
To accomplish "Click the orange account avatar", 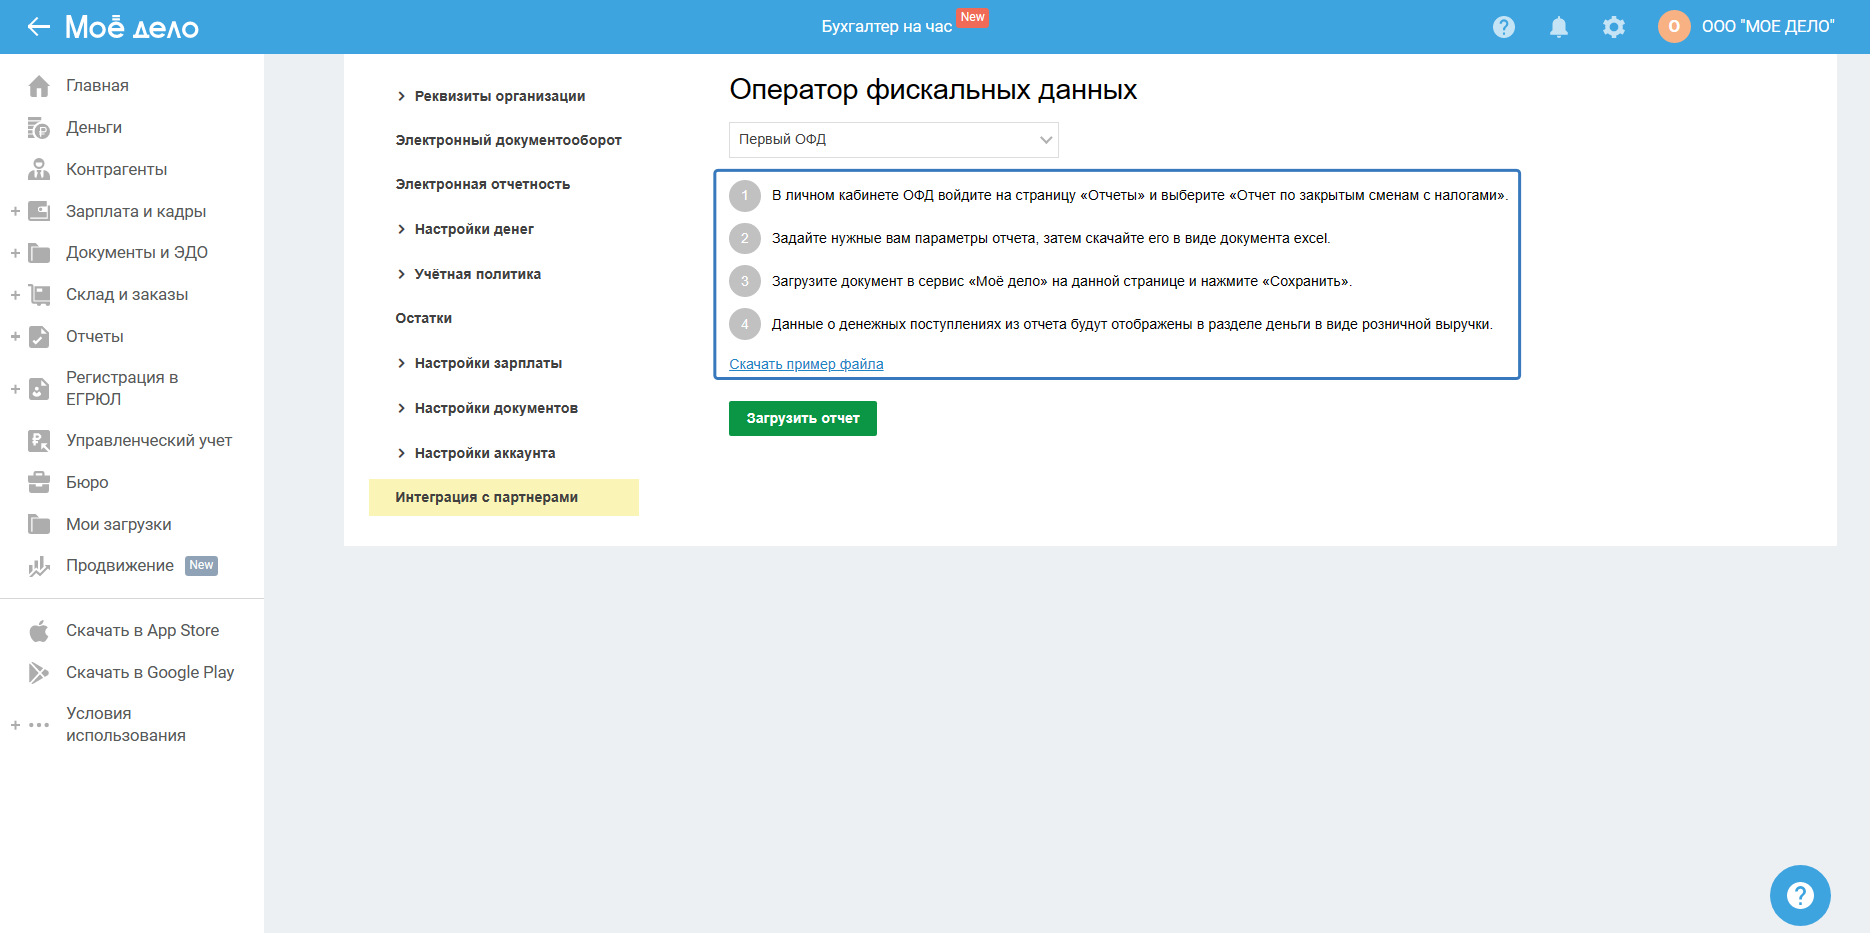I will [x=1674, y=27].
